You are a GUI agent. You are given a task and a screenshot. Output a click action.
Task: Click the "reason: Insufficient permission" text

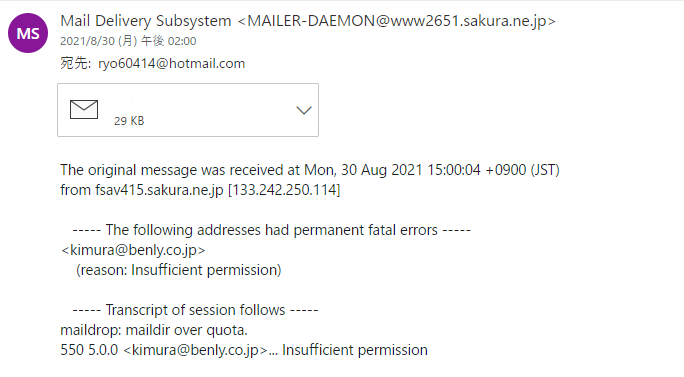(179, 270)
